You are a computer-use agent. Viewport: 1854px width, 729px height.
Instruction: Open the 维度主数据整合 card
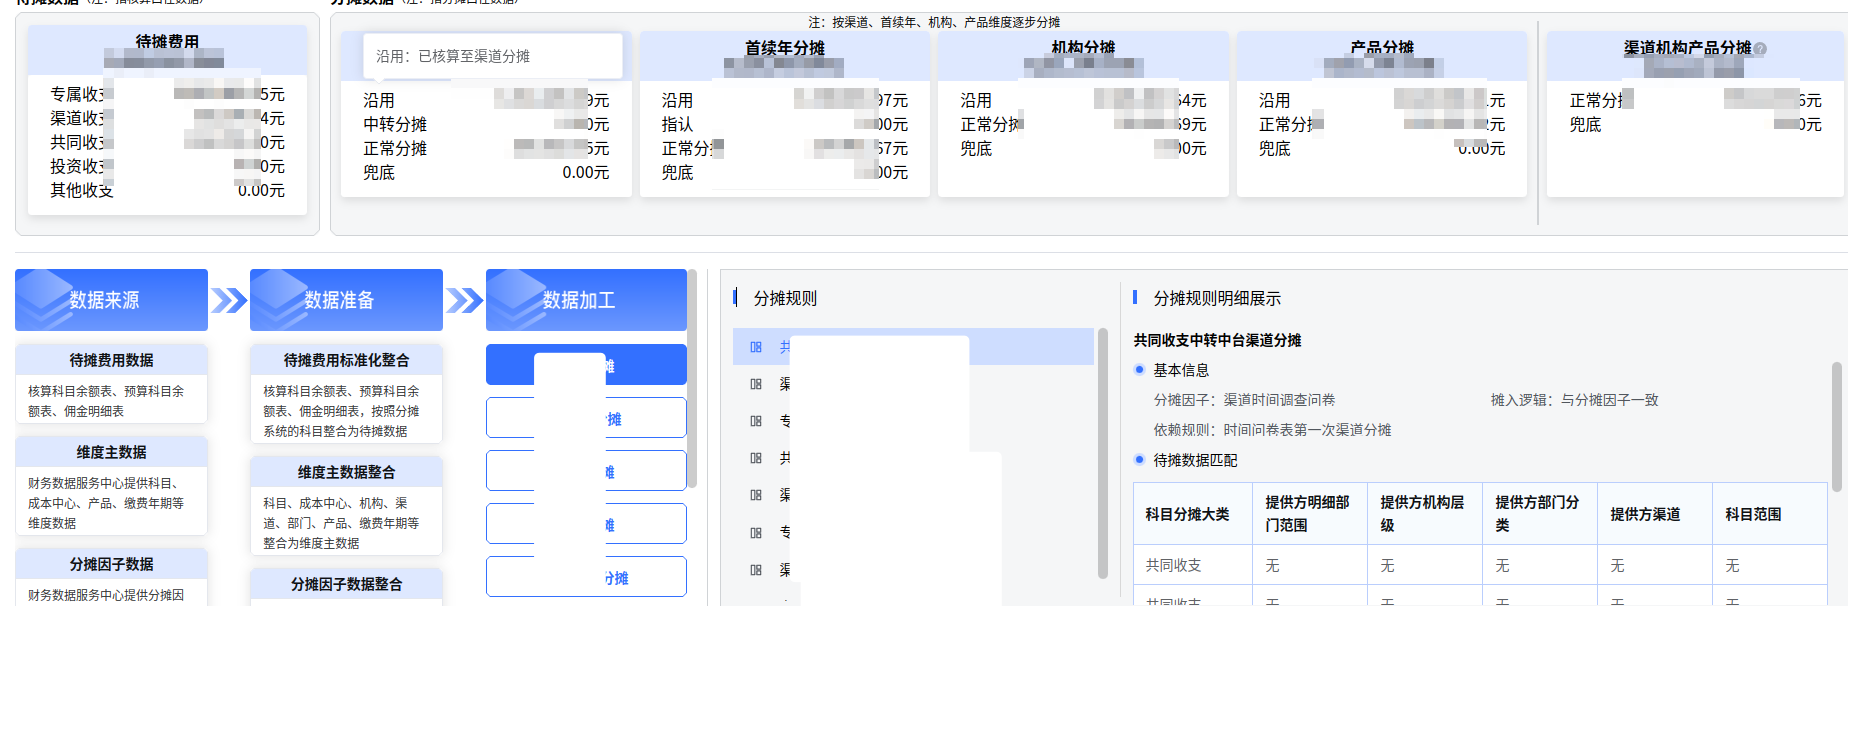[346, 506]
